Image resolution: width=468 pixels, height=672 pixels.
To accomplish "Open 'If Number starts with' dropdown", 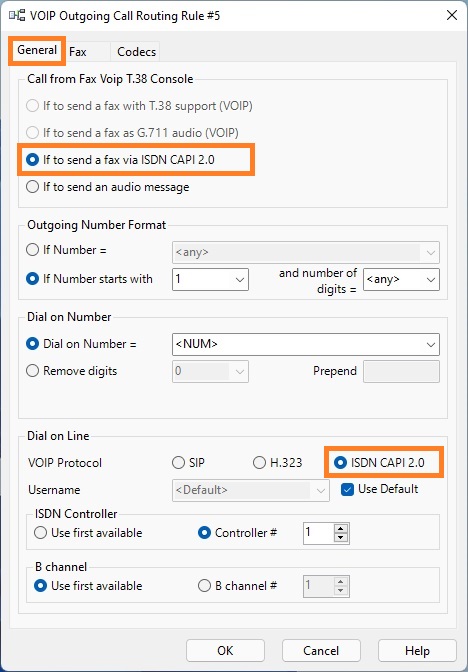I will click(x=210, y=279).
